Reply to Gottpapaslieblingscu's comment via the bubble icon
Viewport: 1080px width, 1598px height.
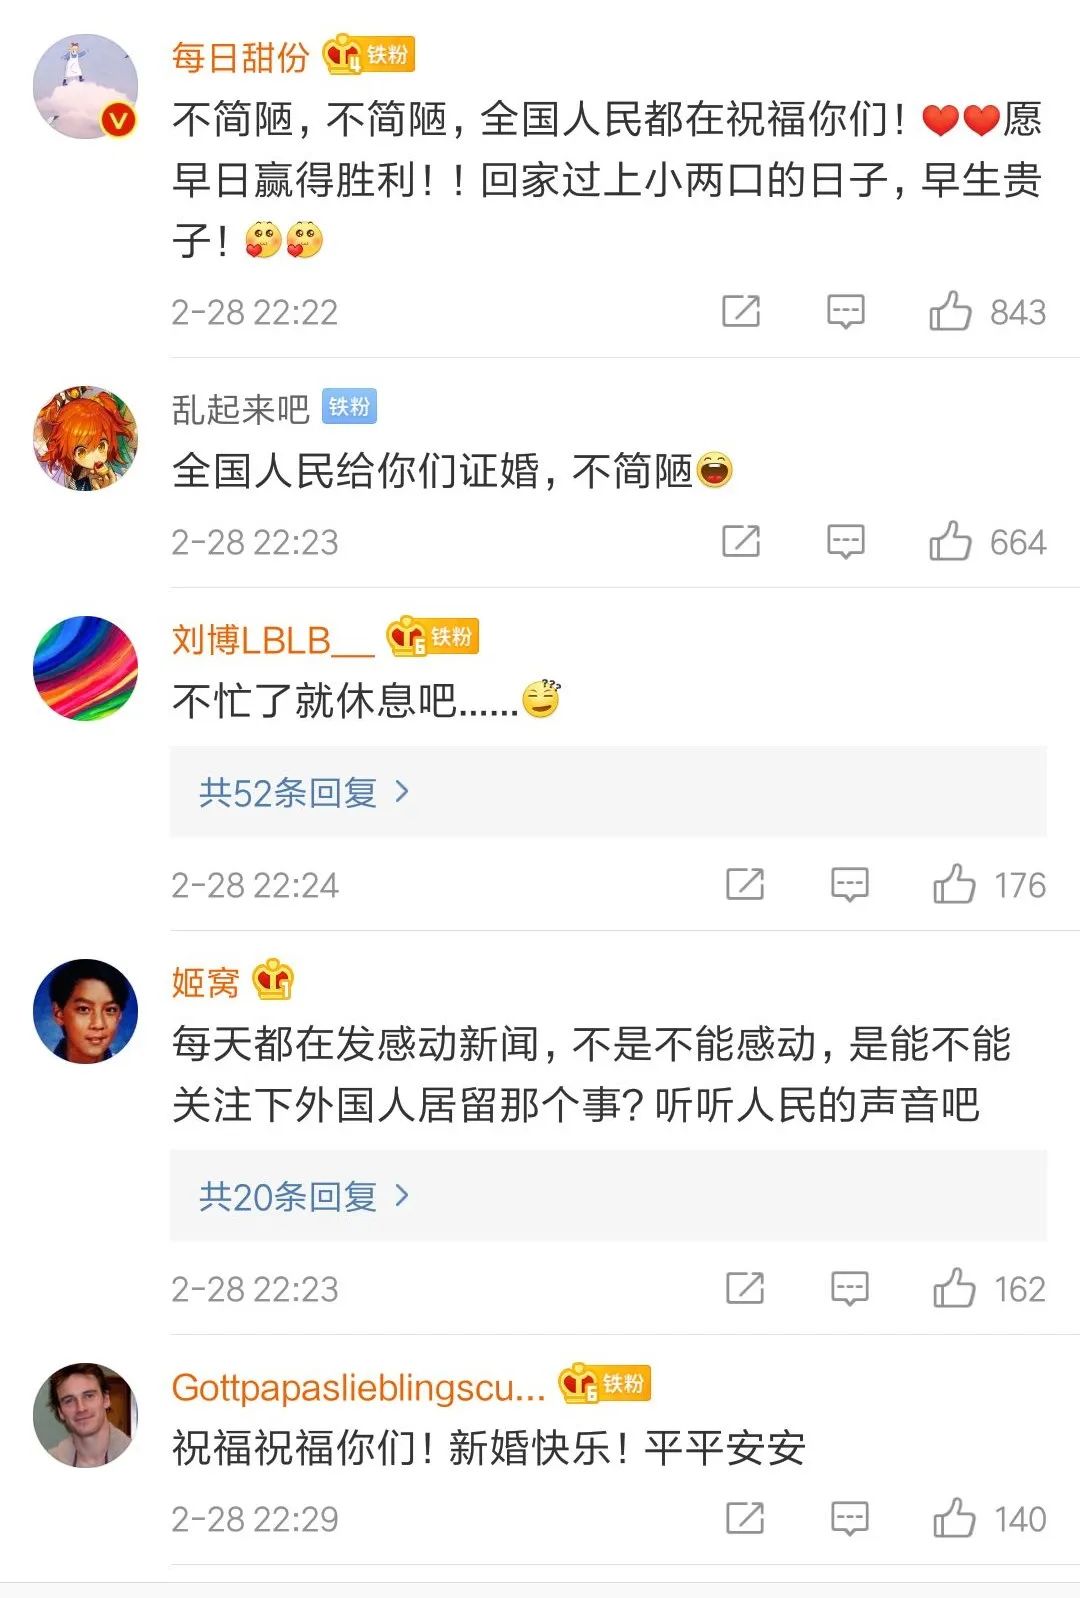[x=850, y=1518]
